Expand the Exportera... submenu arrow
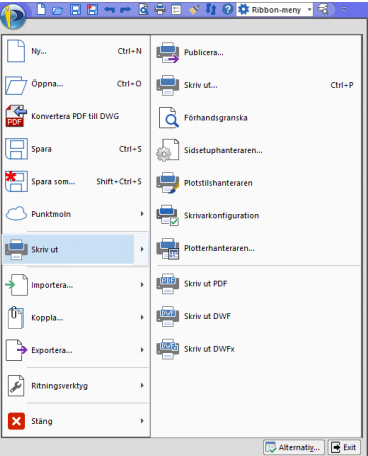Image resolution: width=368 pixels, height=456 pixels. point(142,350)
